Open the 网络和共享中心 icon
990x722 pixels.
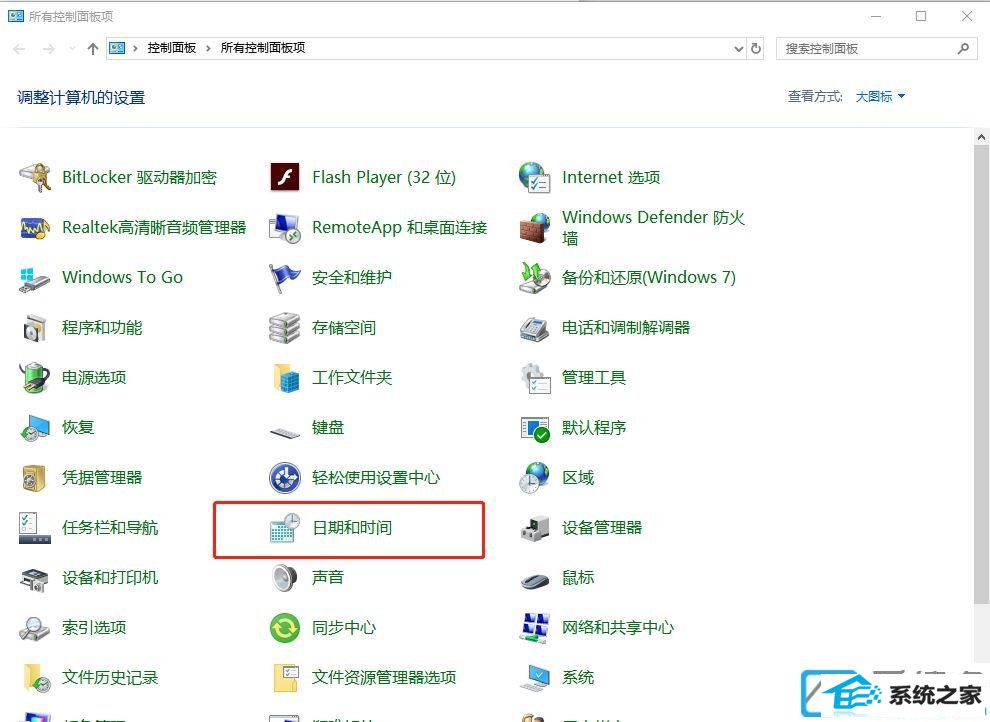[x=535, y=628]
